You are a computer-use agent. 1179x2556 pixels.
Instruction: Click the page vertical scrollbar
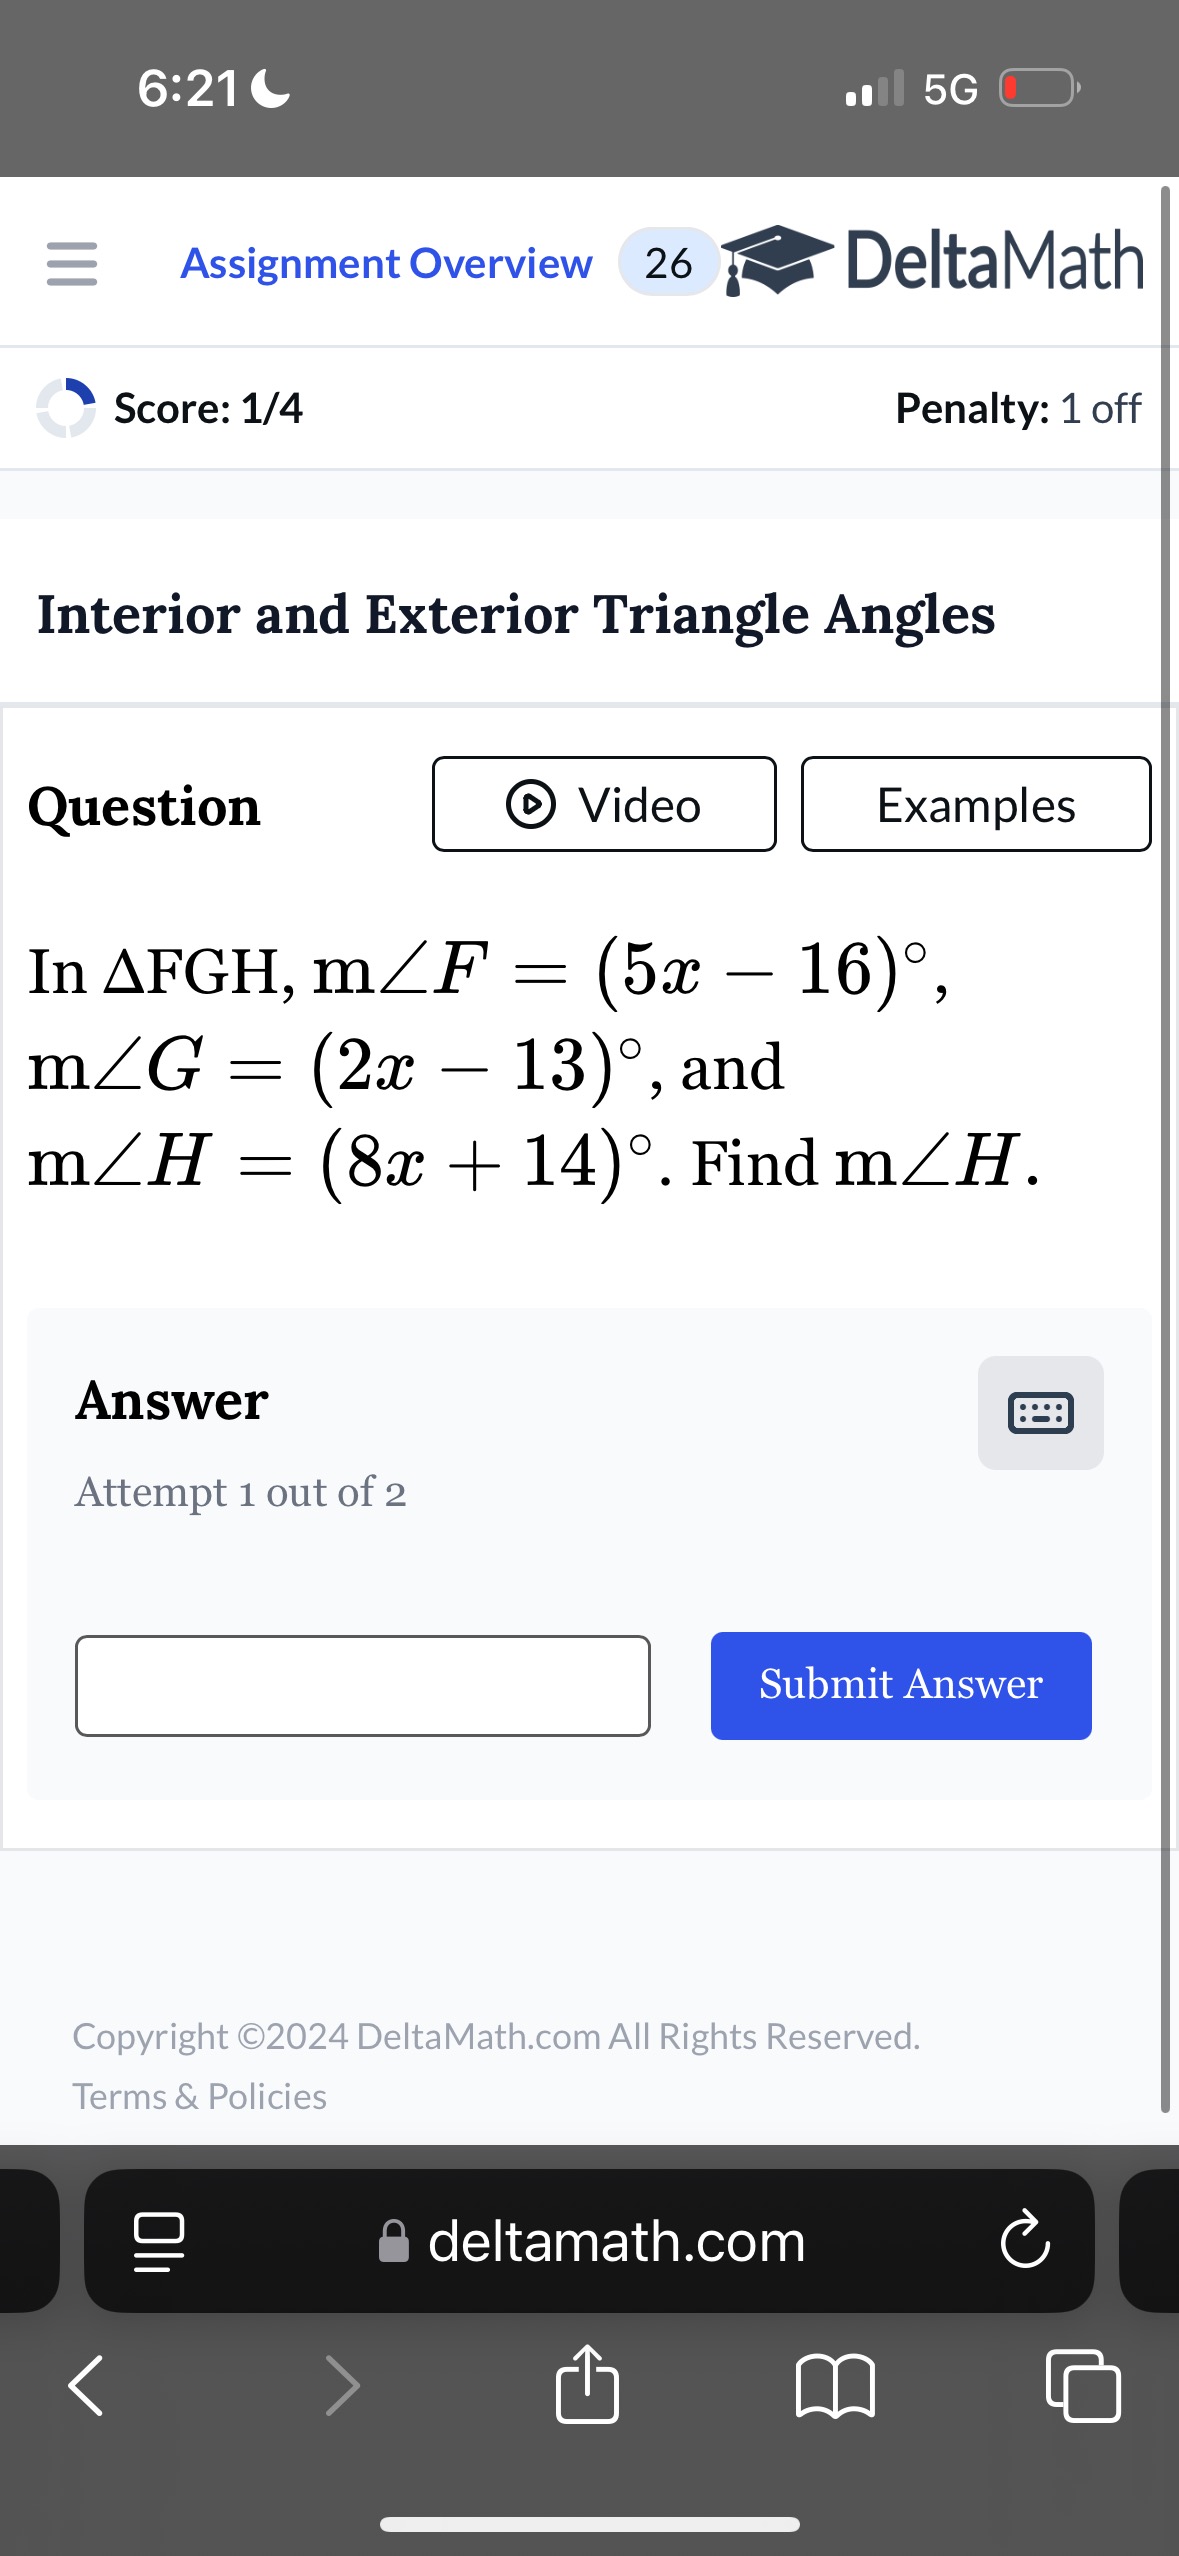point(1165,1150)
